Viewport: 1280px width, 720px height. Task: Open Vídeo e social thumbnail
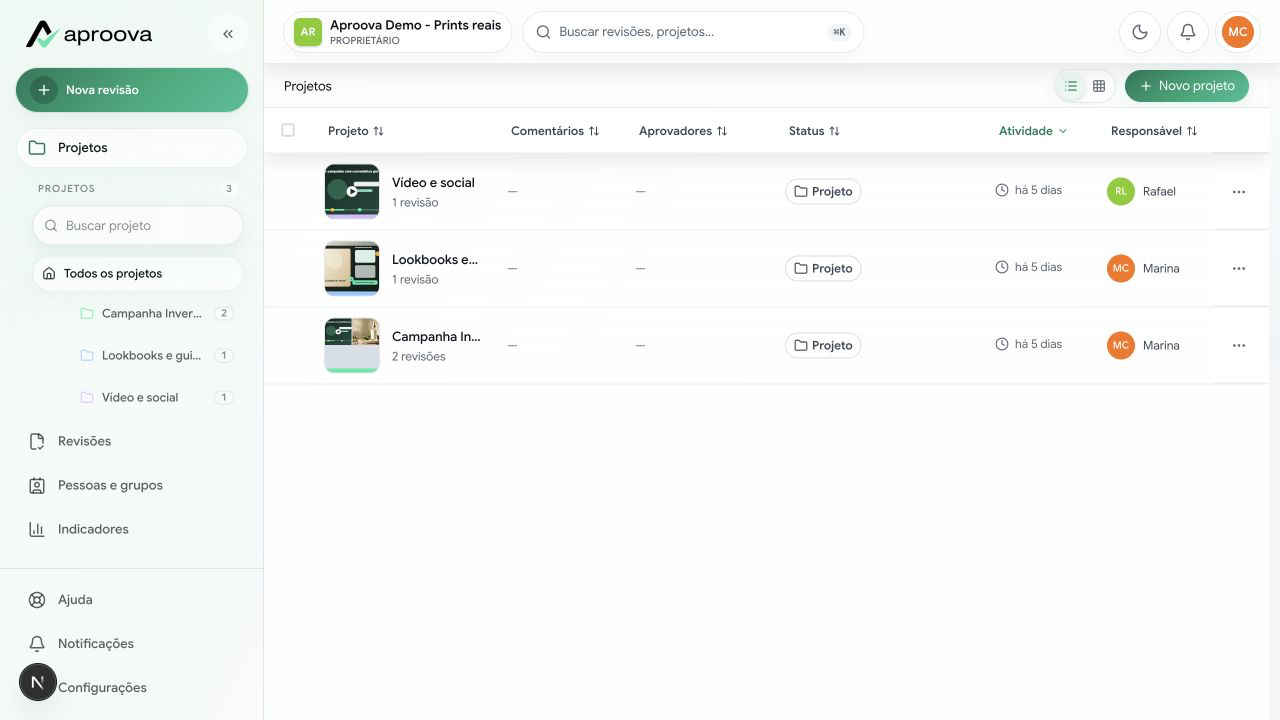[352, 191]
